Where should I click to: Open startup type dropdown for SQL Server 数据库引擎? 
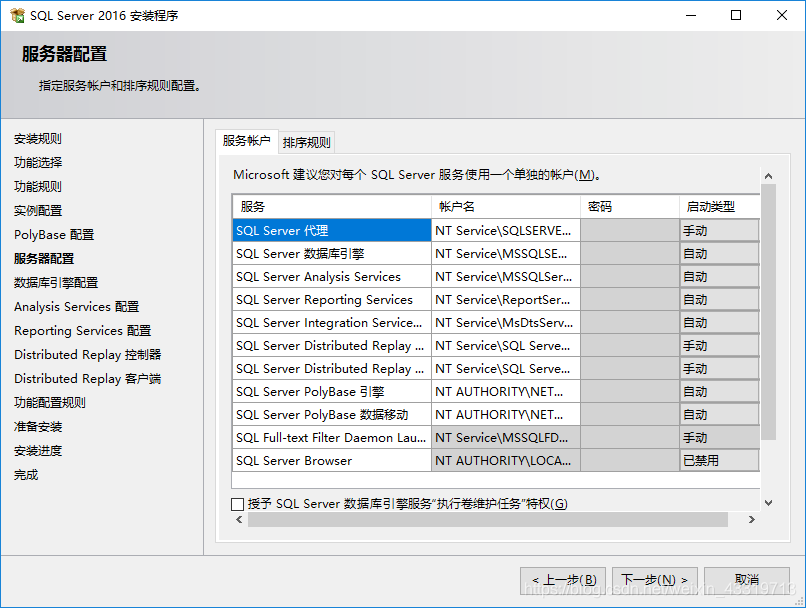[720, 254]
